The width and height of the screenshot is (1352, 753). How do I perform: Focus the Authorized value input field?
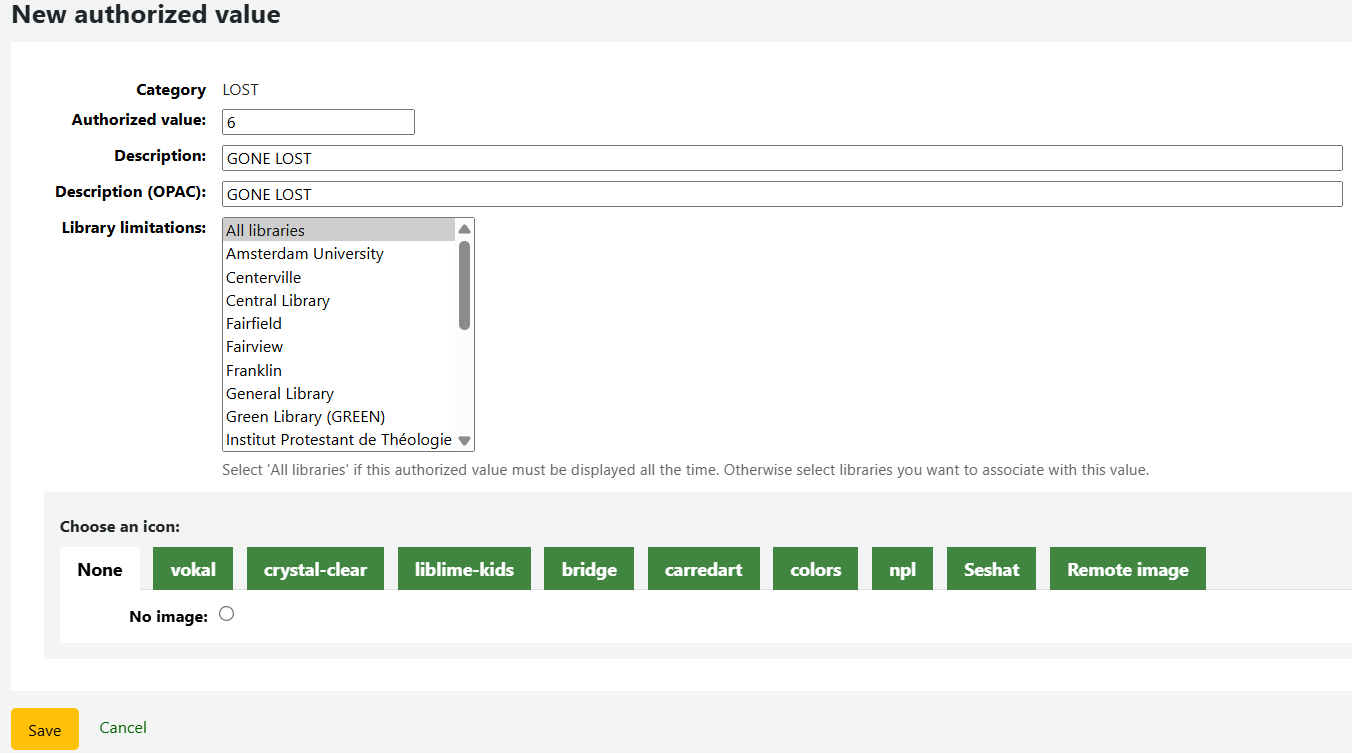(x=318, y=122)
